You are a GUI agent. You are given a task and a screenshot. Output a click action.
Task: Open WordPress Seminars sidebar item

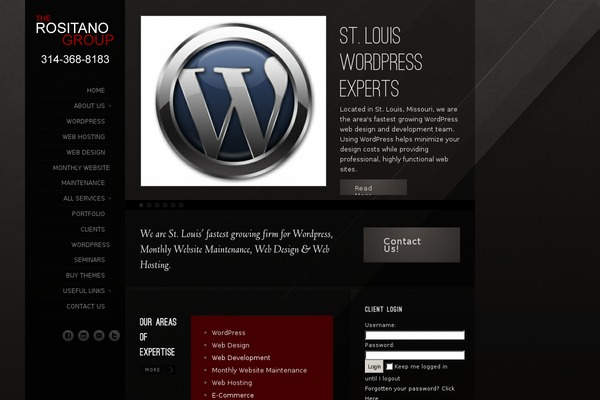pos(90,252)
